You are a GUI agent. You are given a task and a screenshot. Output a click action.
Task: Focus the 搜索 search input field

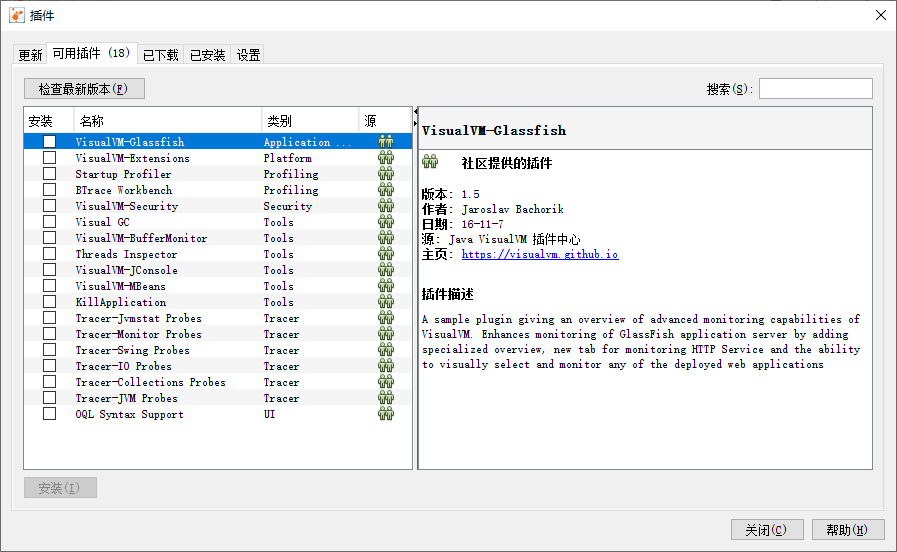click(816, 89)
